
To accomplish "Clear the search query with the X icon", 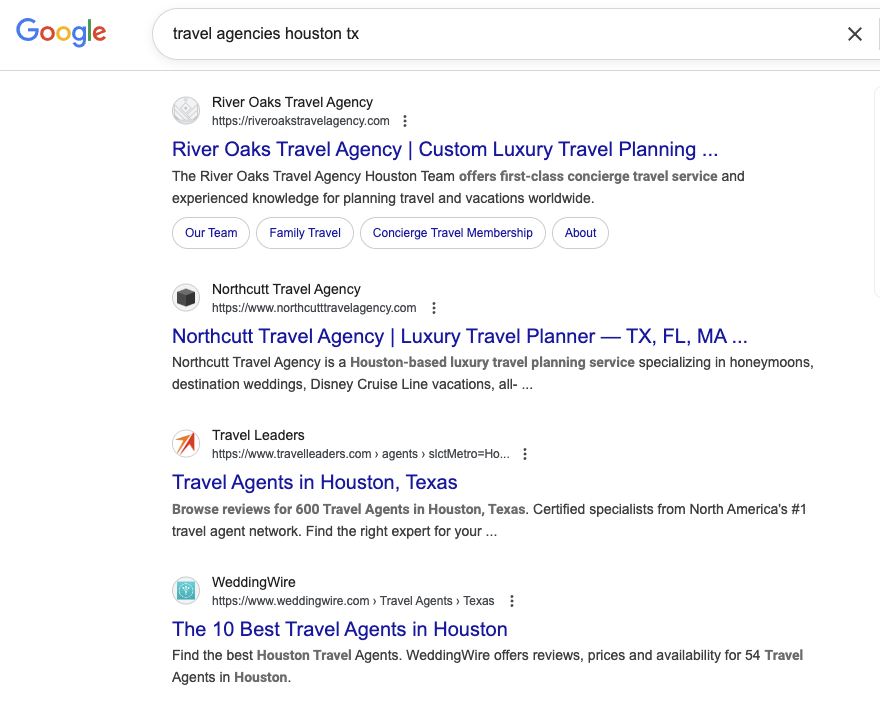I will point(855,33).
